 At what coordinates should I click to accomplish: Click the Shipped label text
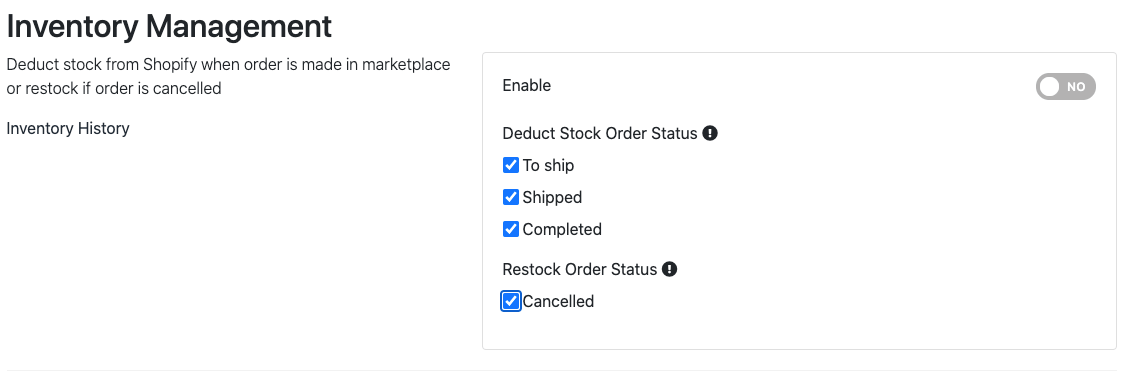click(x=552, y=197)
